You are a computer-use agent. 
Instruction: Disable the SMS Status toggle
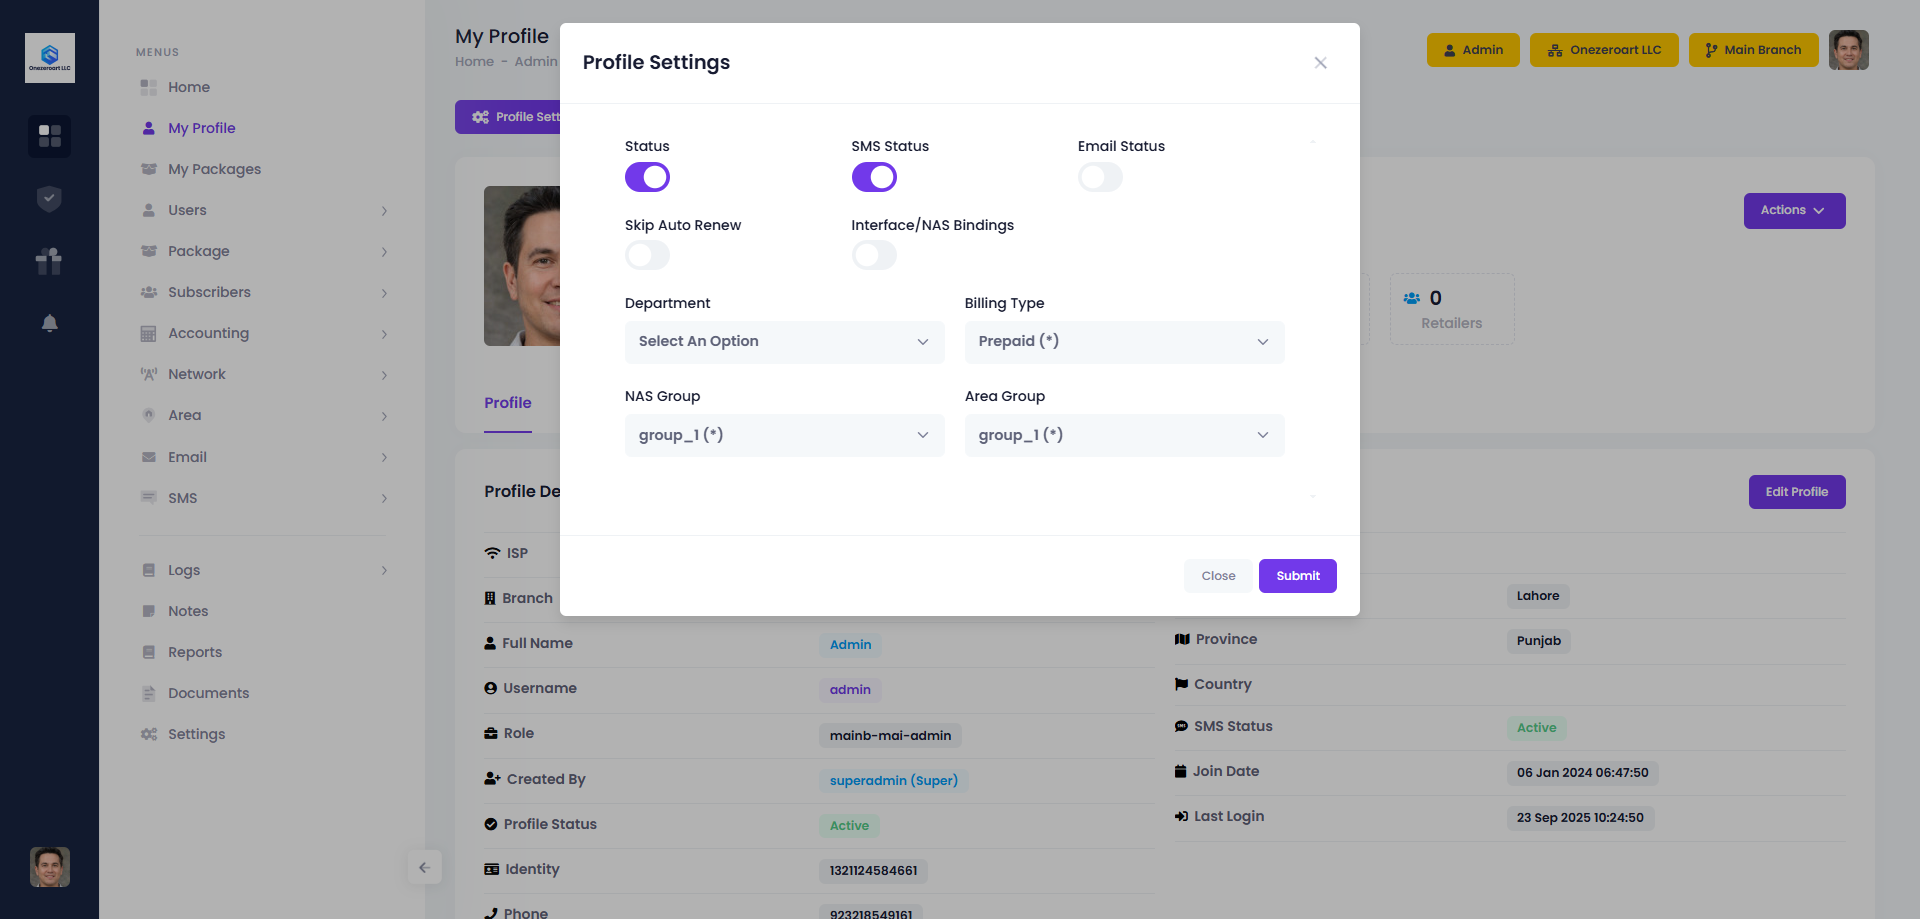pyautogui.click(x=874, y=177)
